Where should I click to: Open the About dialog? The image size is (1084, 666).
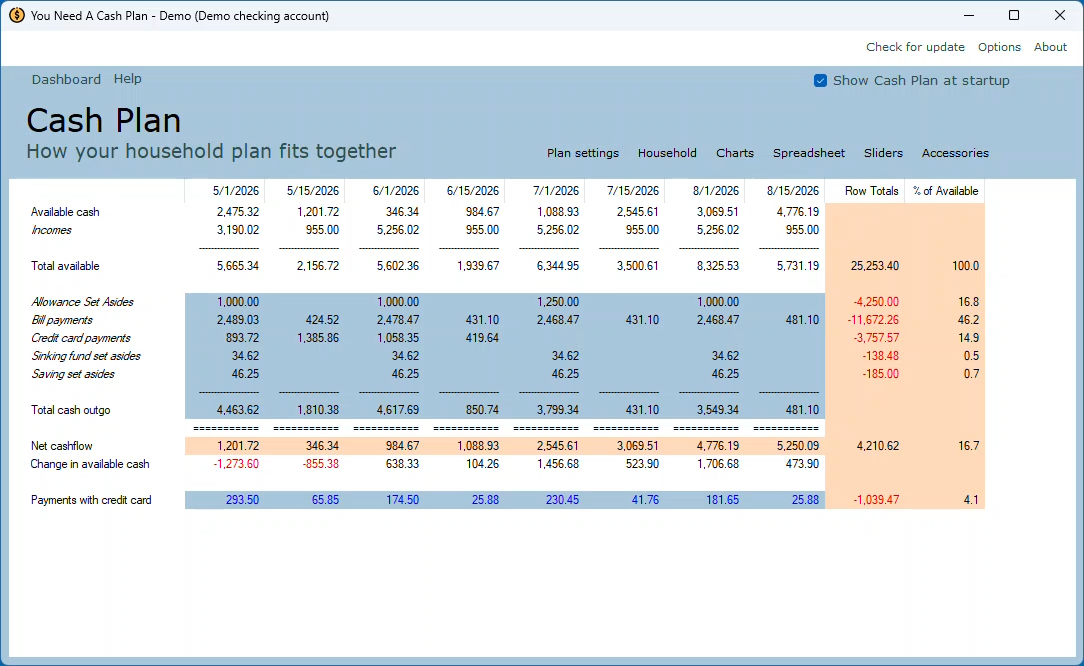tap(1050, 46)
